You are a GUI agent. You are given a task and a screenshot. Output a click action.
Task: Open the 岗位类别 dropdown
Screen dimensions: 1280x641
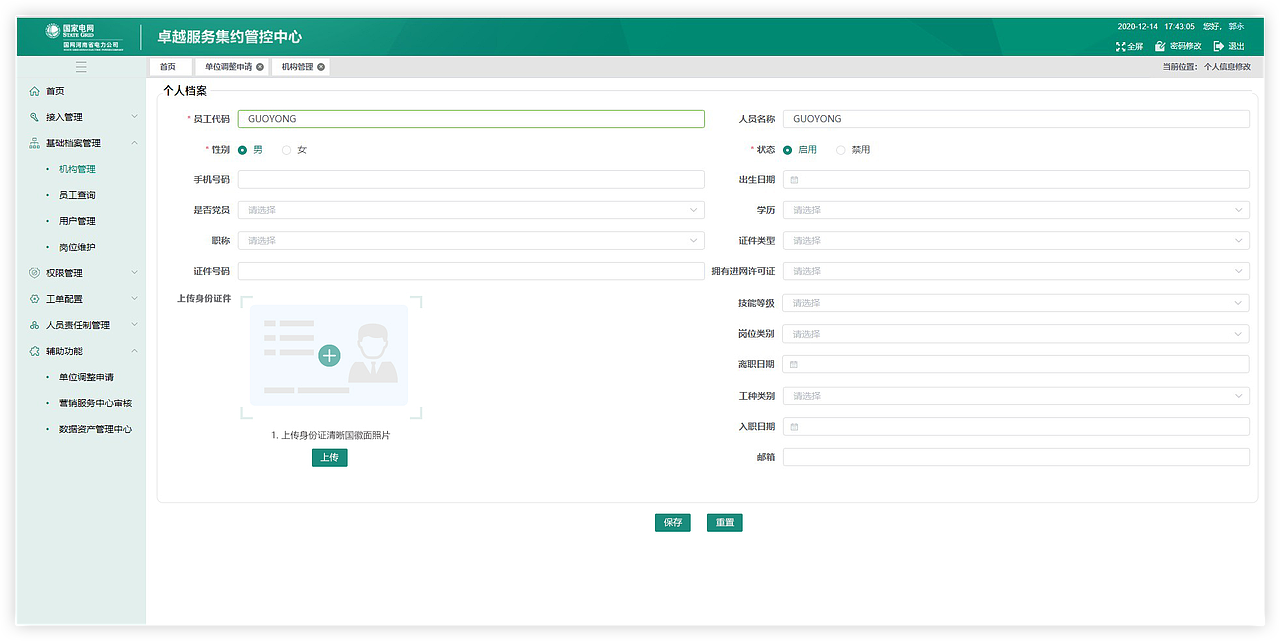coord(1016,334)
